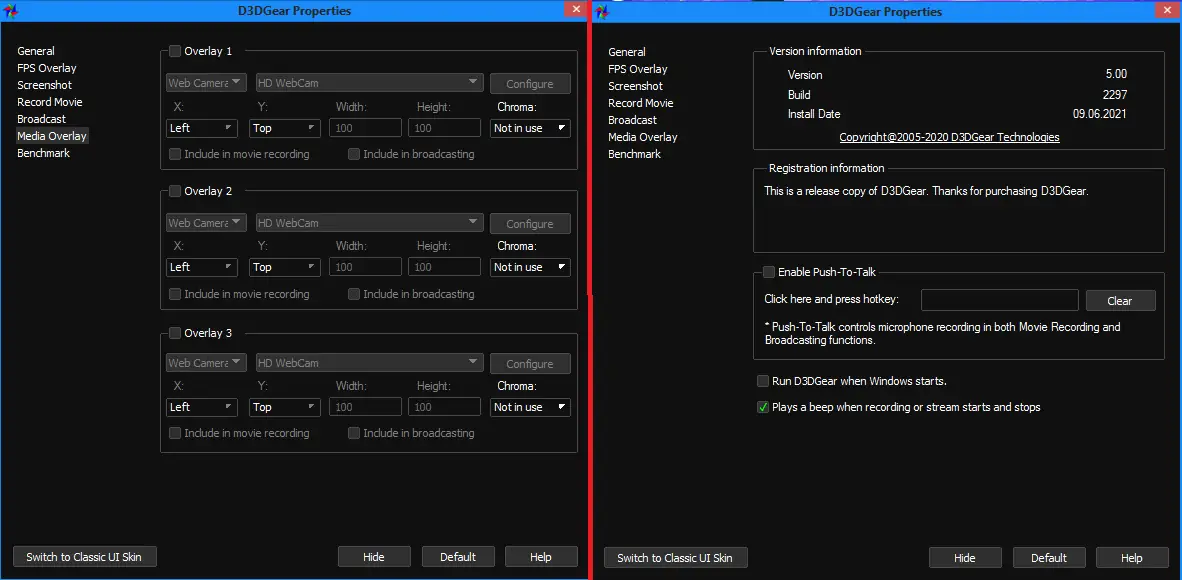The image size is (1182, 580).
Task: Select Media Overlay in right window sidebar
Action: (643, 137)
